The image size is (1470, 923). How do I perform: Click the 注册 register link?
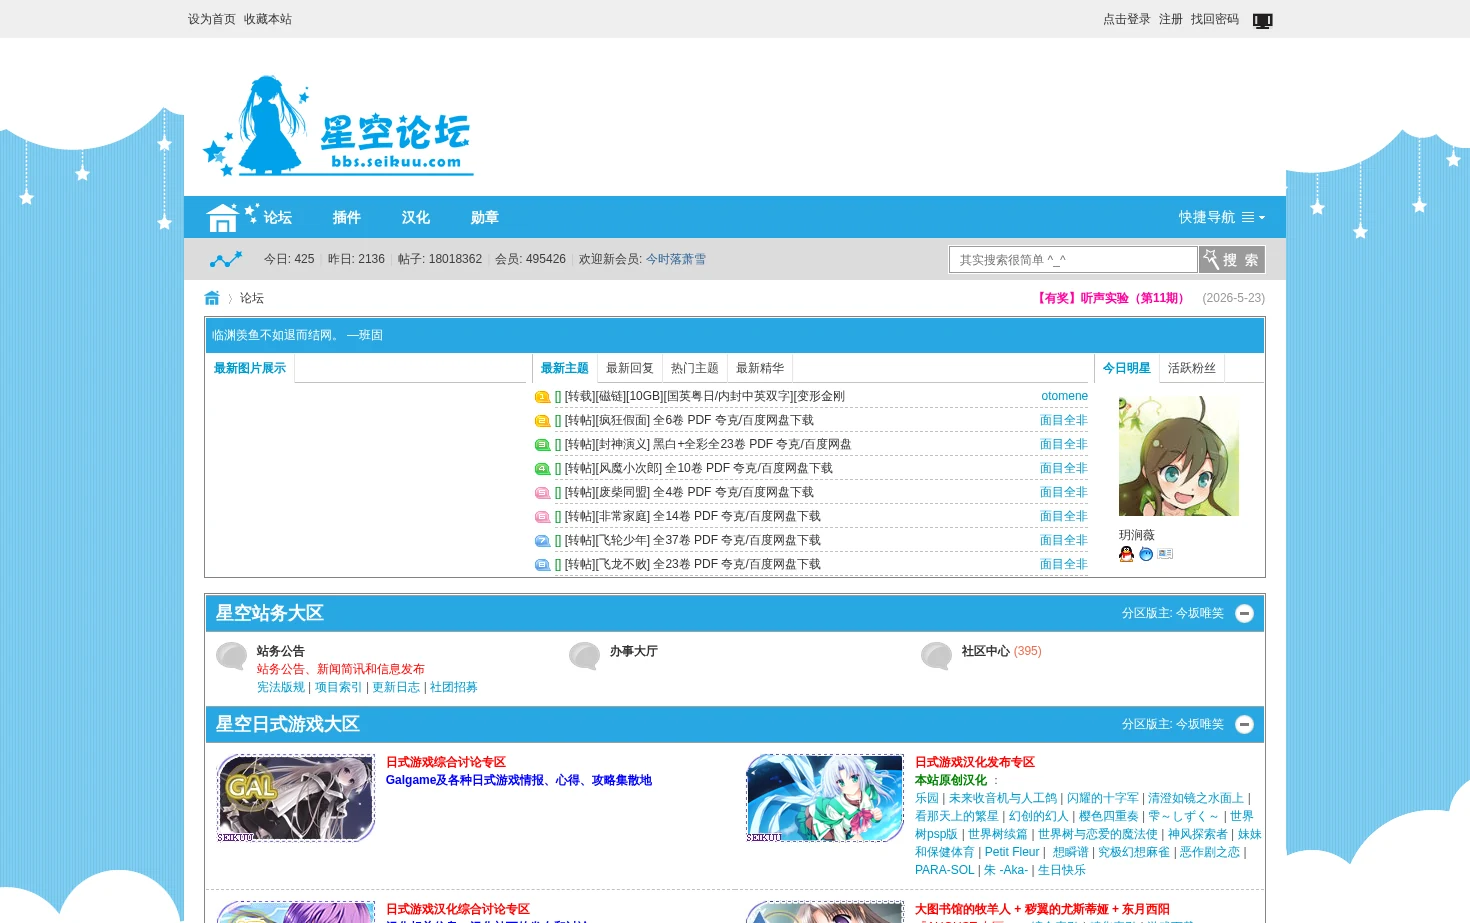[1171, 19]
